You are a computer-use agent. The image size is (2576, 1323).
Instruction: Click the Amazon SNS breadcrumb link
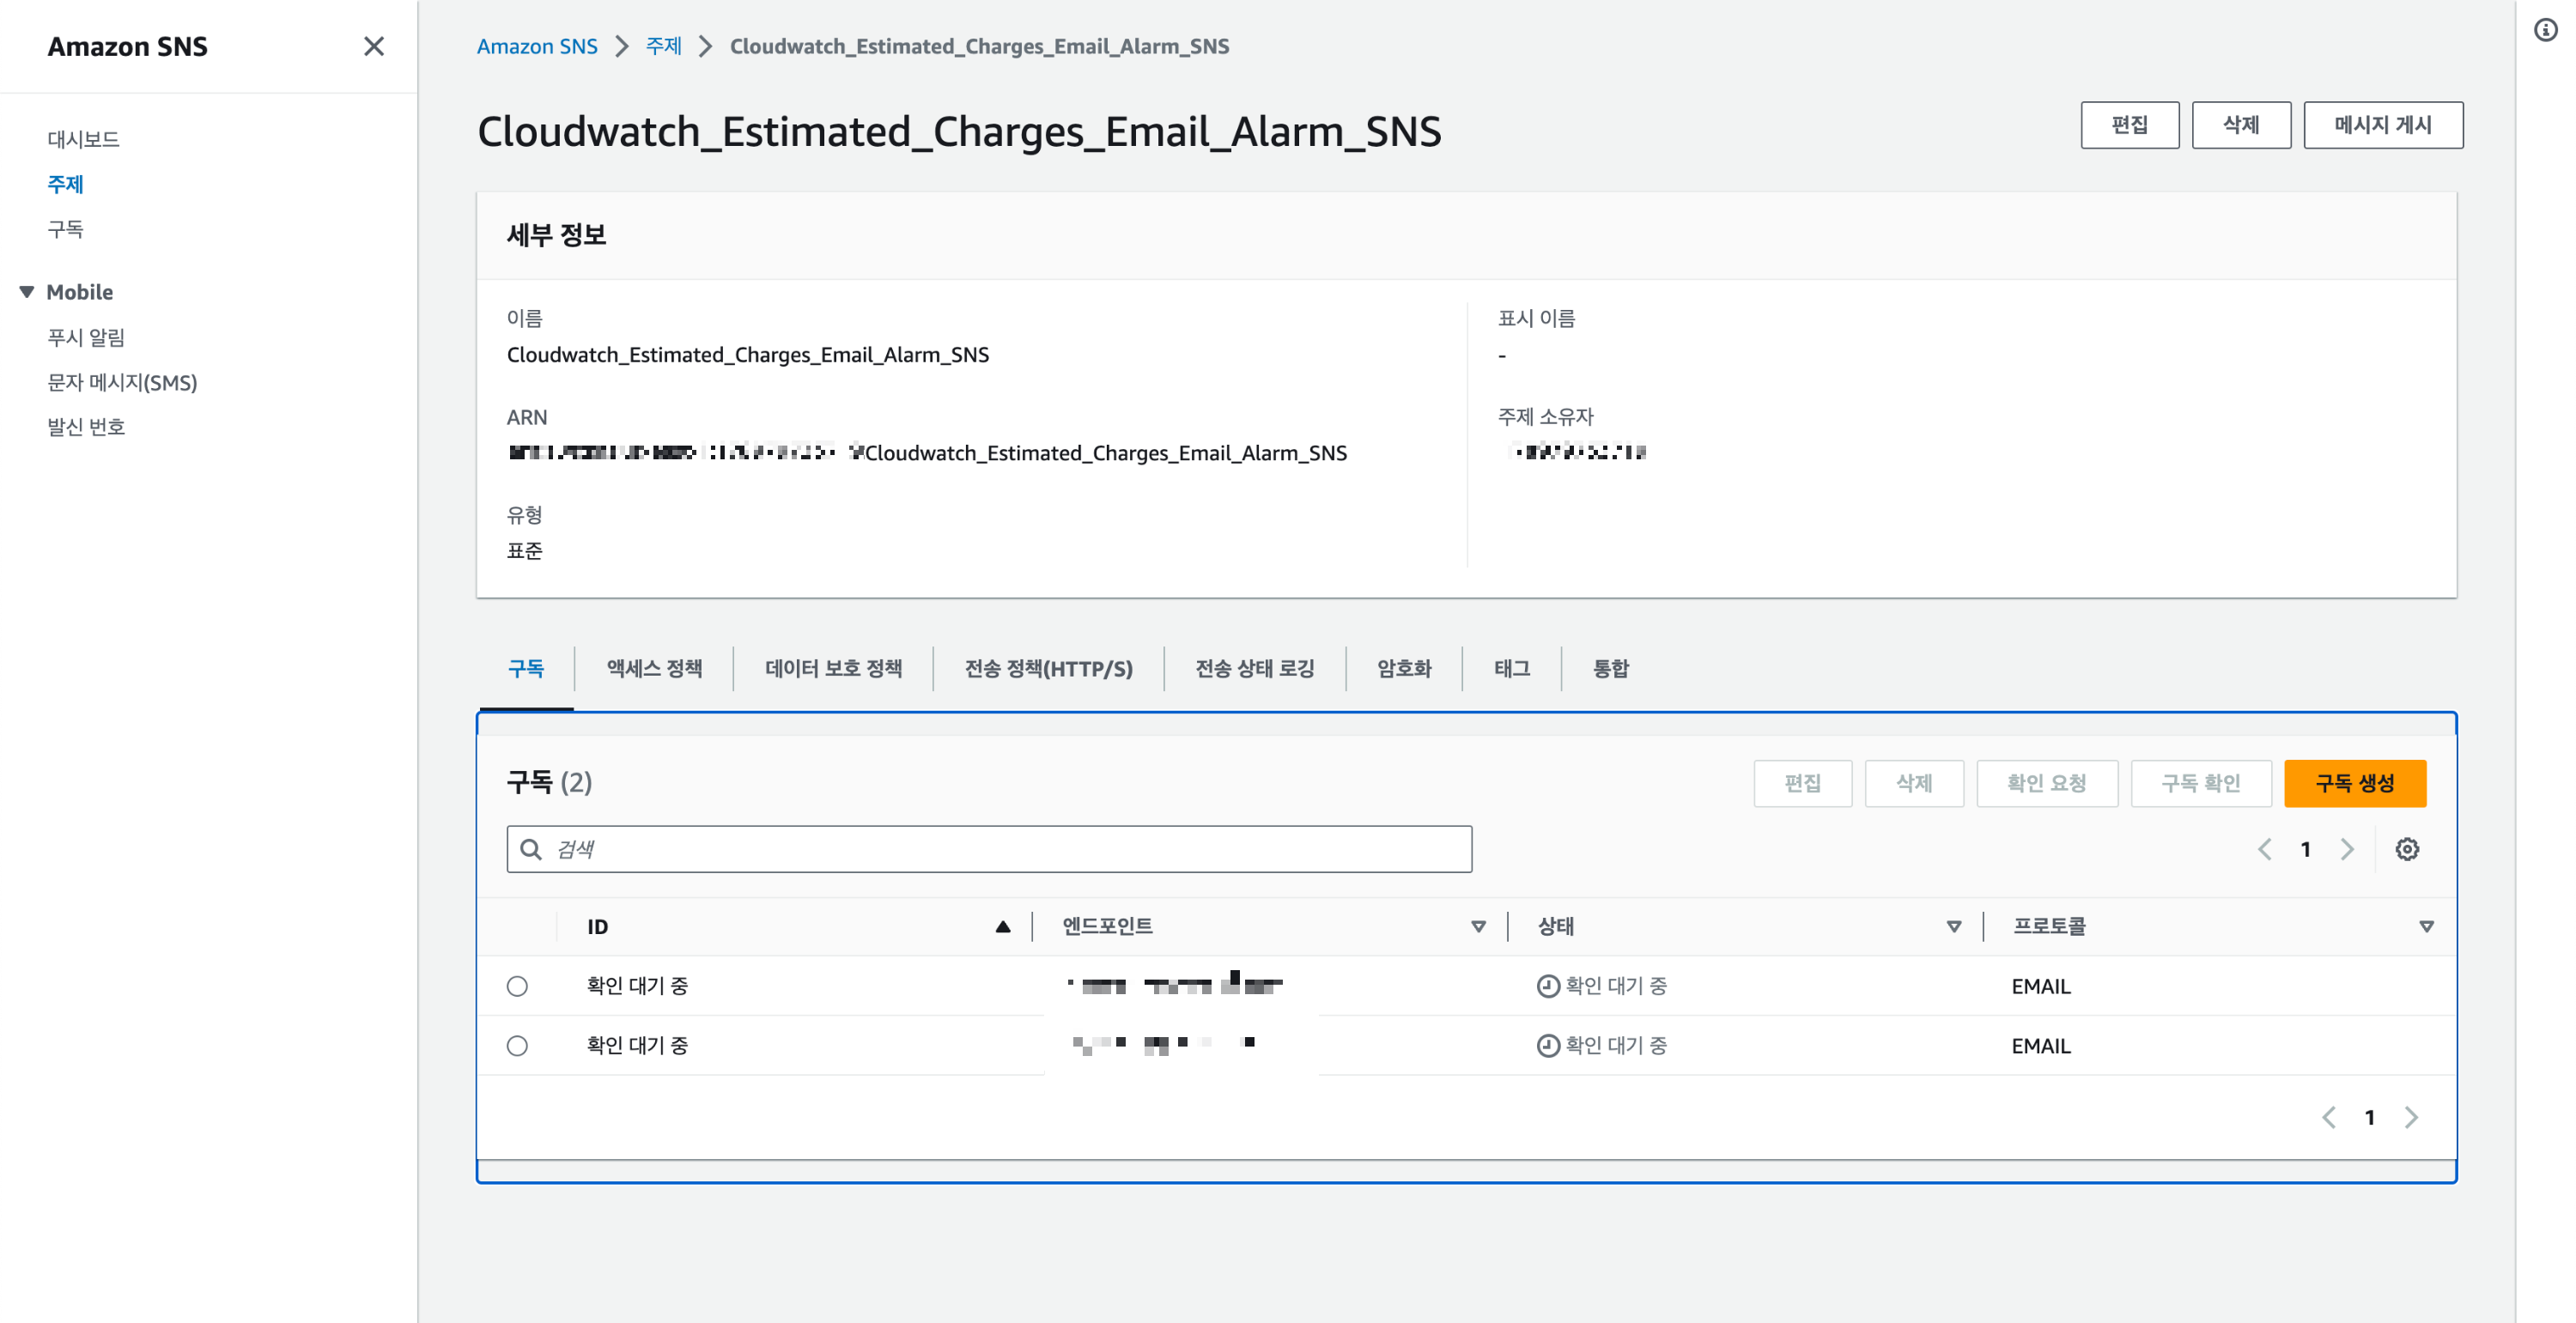coord(537,46)
